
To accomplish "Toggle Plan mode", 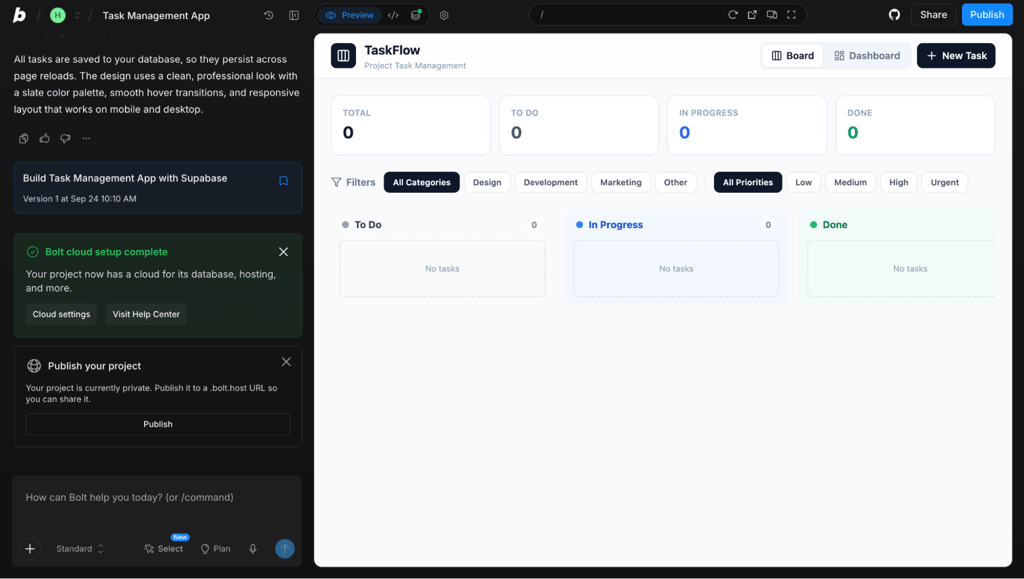I will tap(216, 549).
